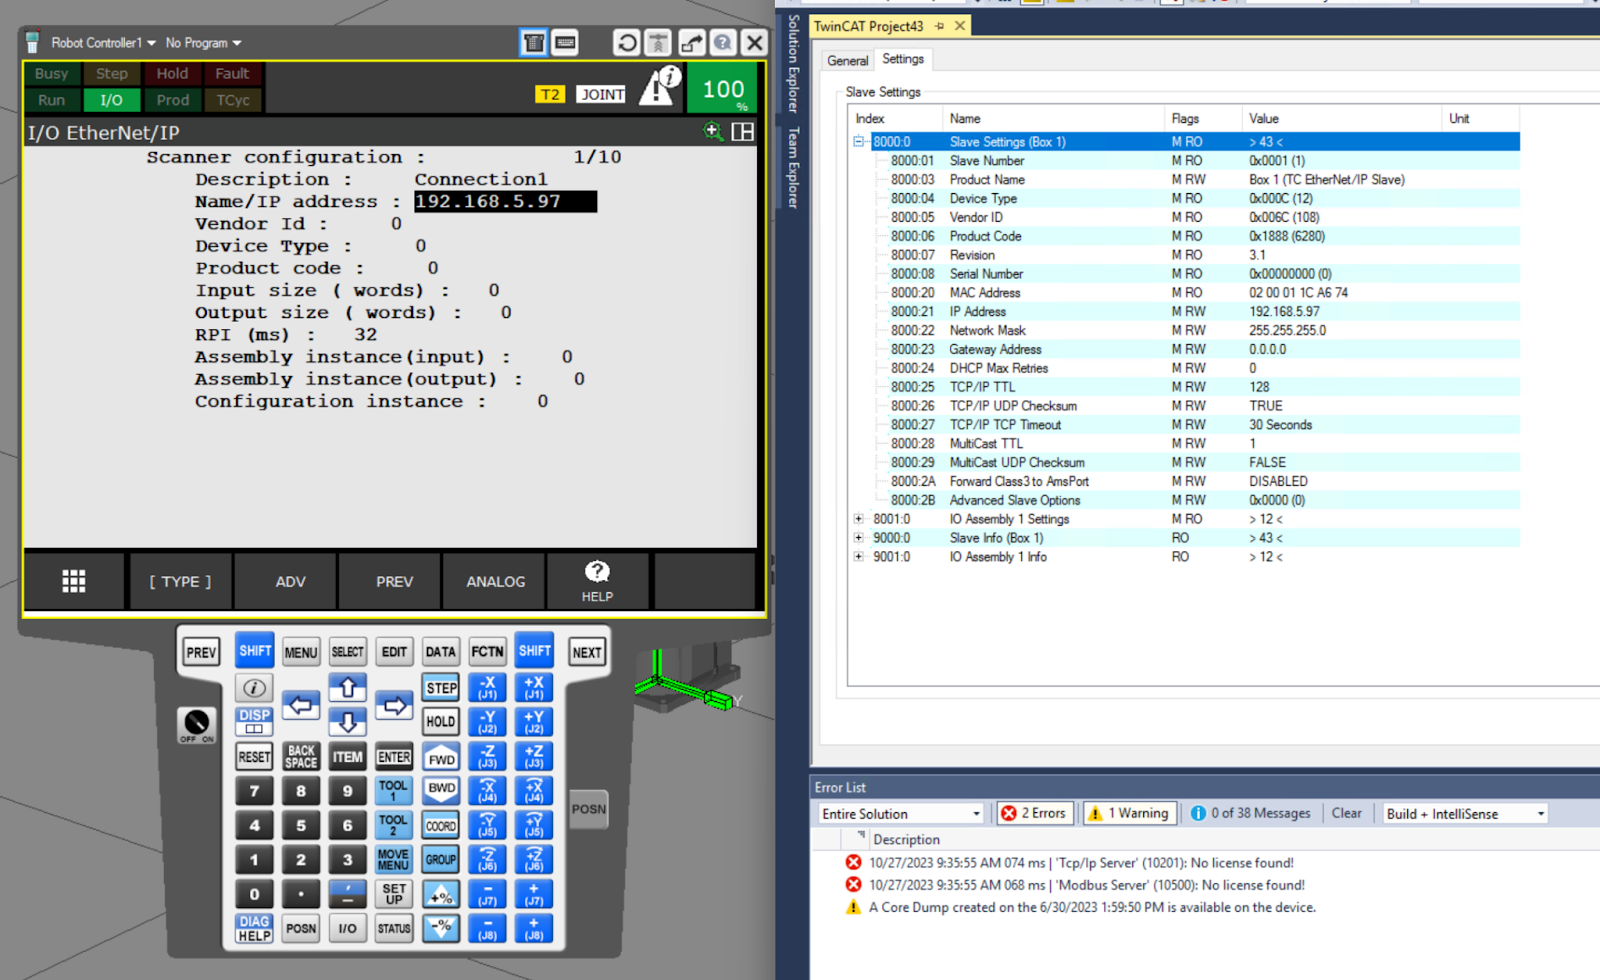
Task: Toggle the HOLD key on keypad
Action: click(x=441, y=721)
